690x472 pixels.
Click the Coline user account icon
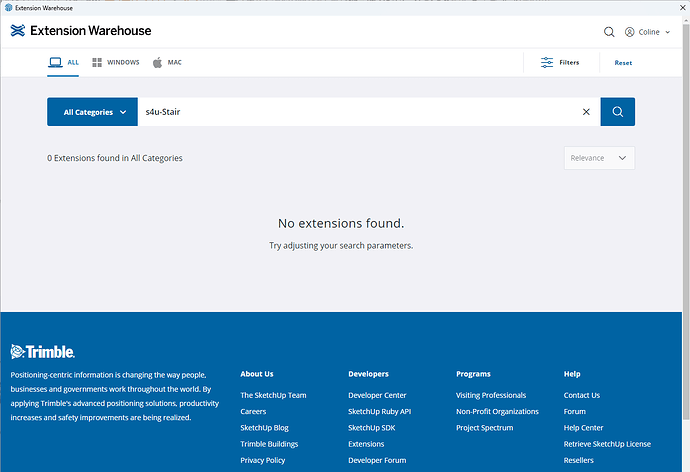[x=630, y=32]
